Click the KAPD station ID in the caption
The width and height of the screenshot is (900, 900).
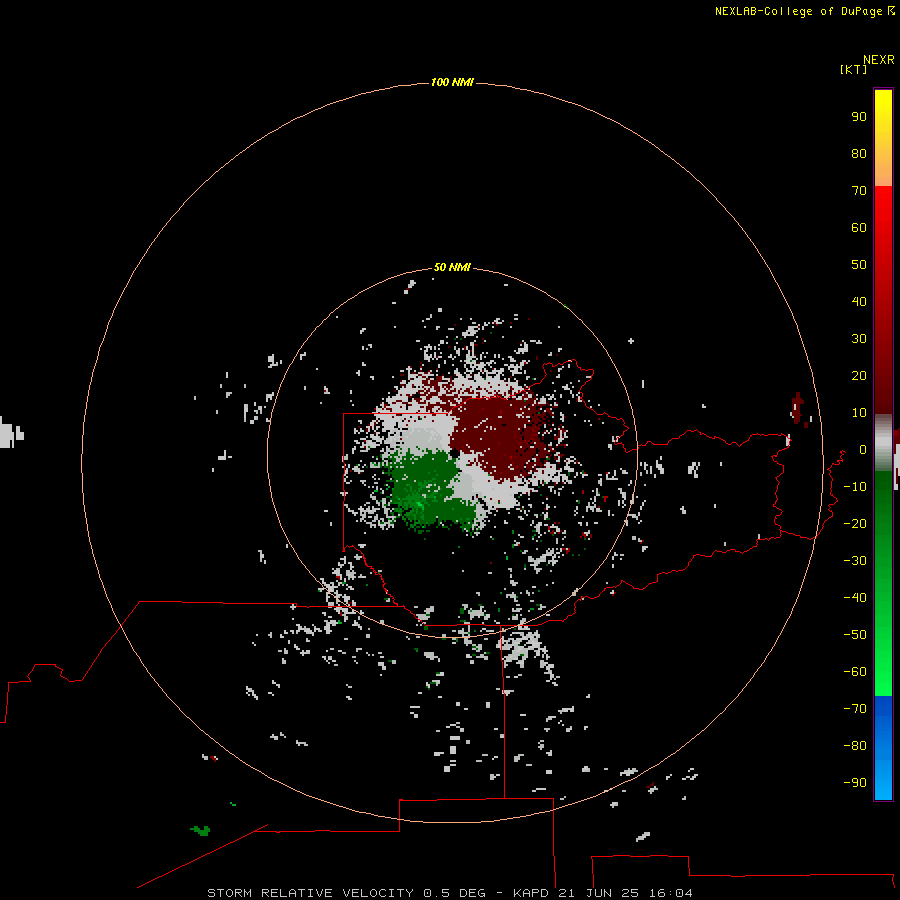[532, 893]
